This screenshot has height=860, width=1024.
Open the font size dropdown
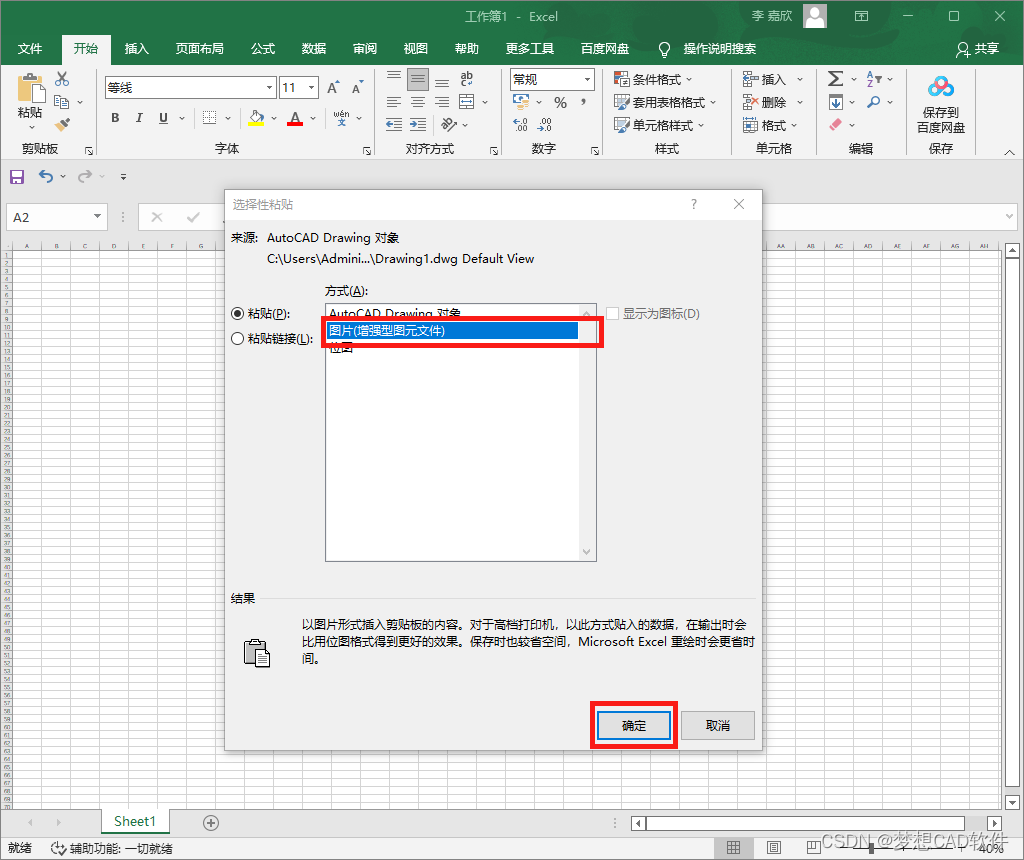312,88
